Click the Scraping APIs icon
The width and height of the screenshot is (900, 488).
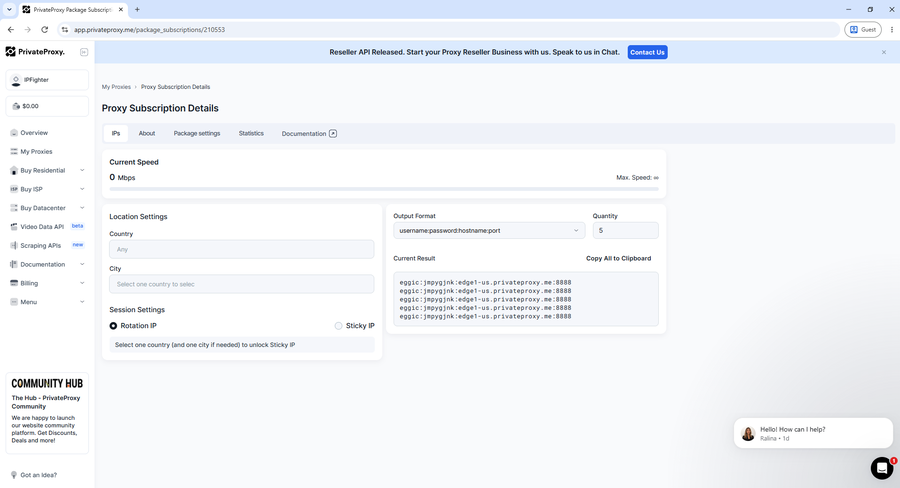point(14,246)
